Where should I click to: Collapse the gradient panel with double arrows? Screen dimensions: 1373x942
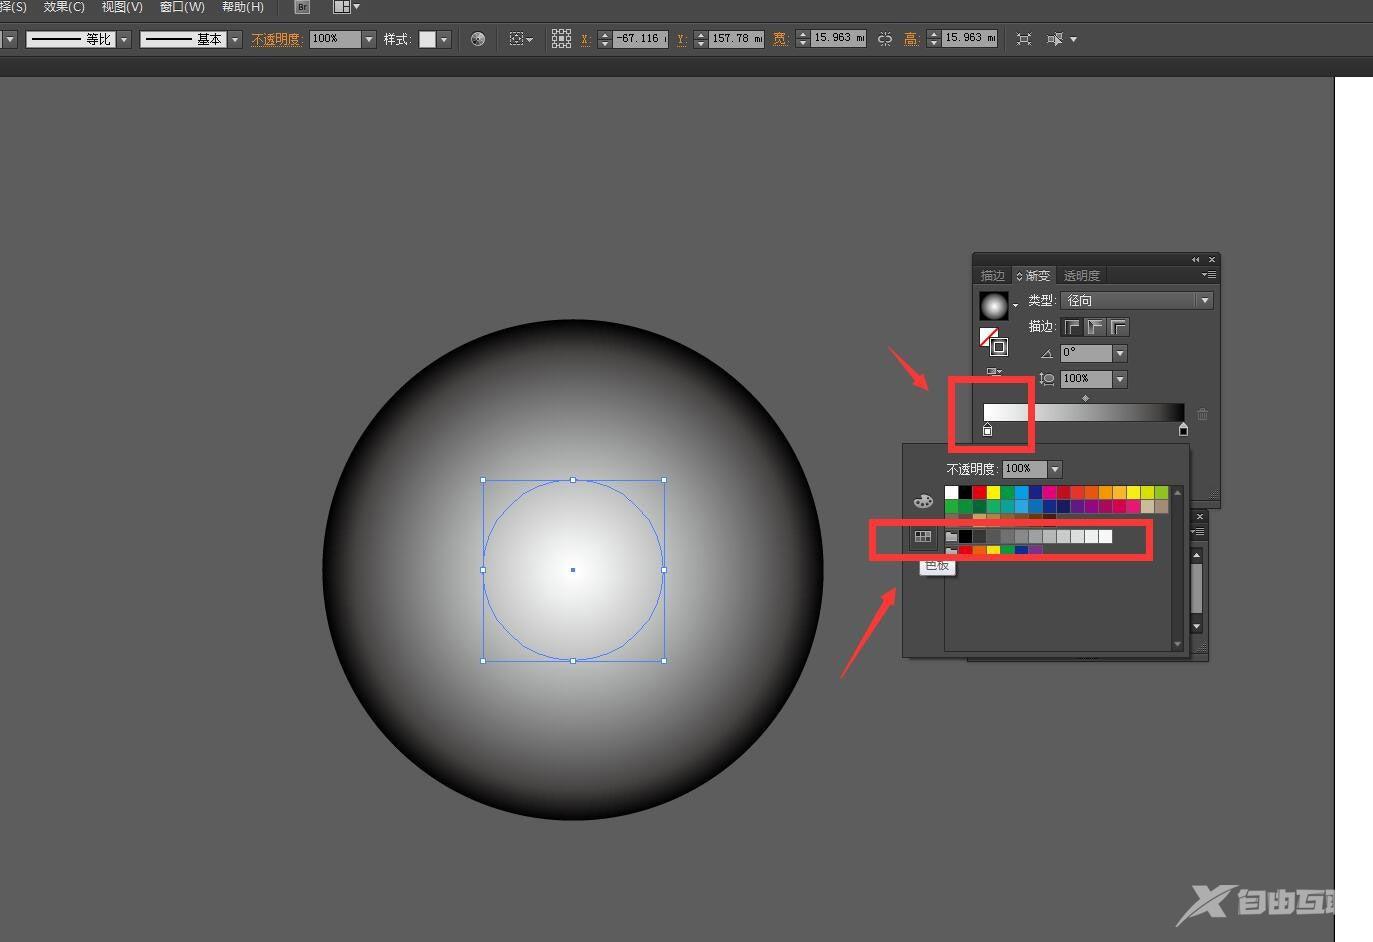1195,259
